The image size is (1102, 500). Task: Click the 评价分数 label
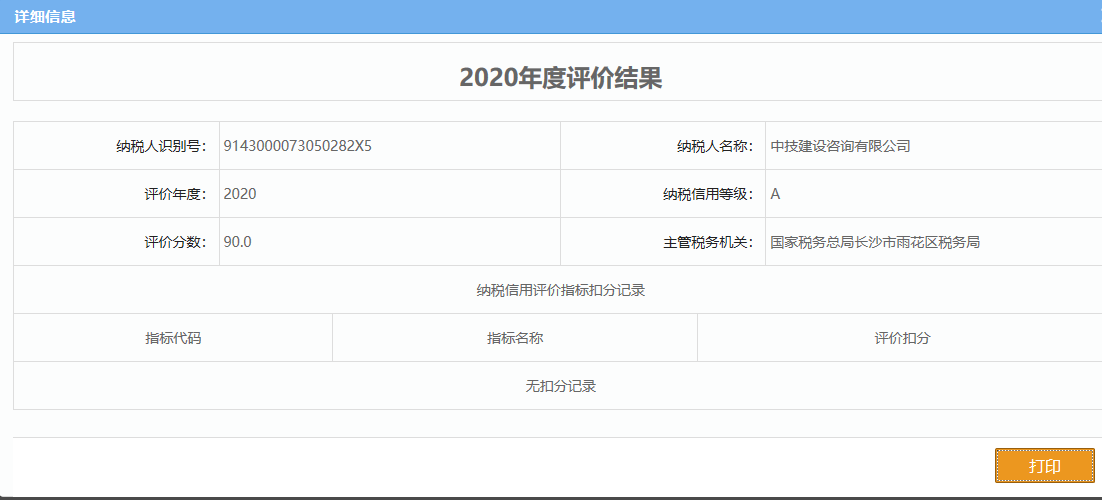click(x=175, y=242)
